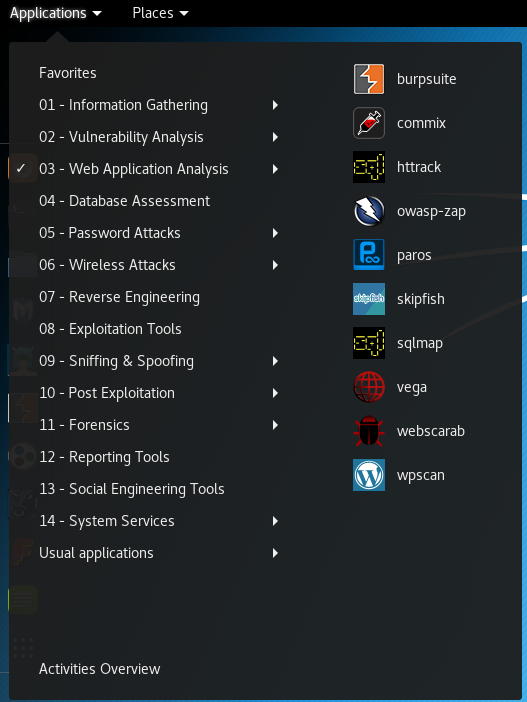Launch skipfish icon

point(368,299)
